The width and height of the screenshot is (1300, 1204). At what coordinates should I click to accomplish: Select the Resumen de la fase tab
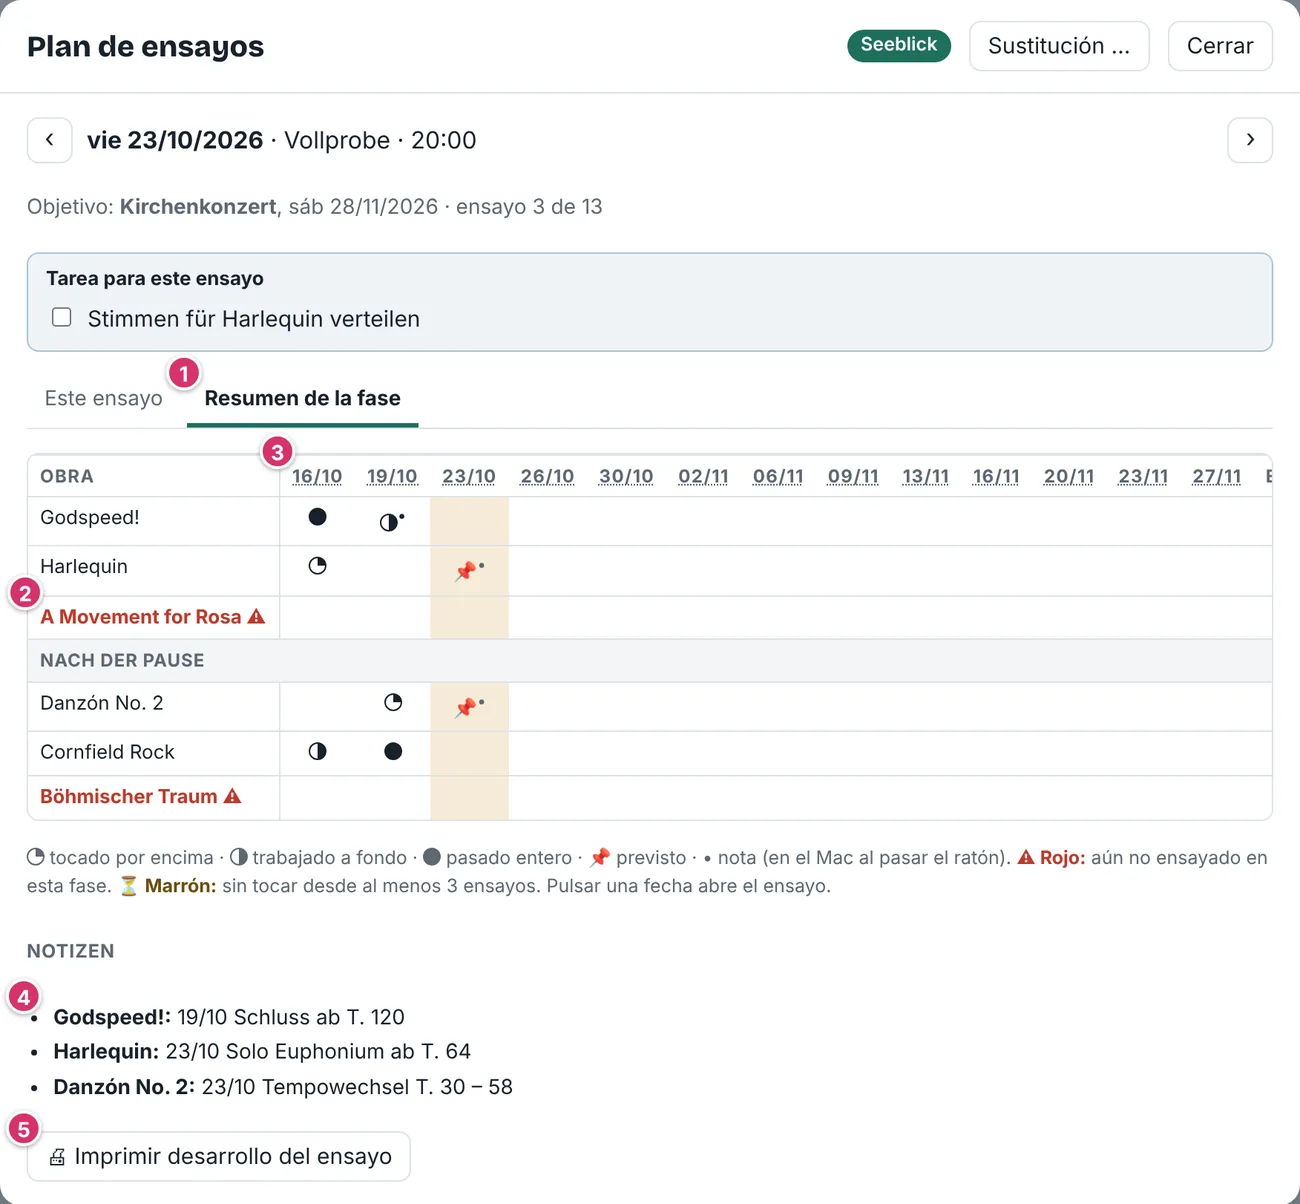point(302,398)
